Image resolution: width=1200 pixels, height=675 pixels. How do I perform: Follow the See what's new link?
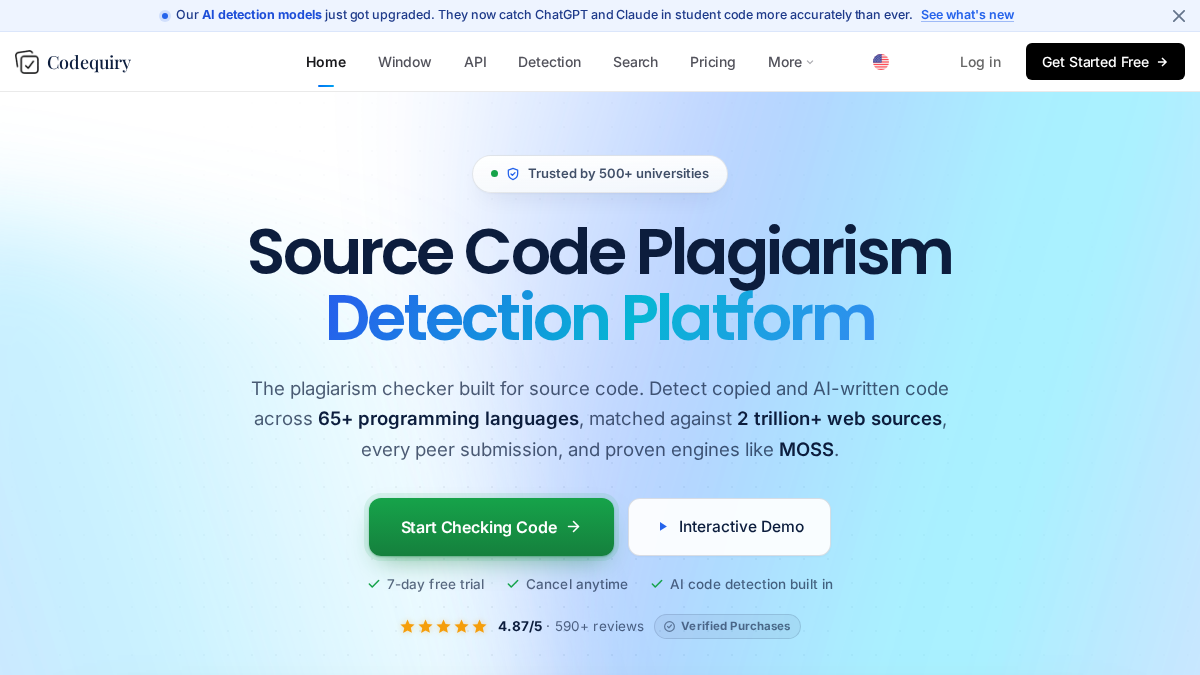967,15
